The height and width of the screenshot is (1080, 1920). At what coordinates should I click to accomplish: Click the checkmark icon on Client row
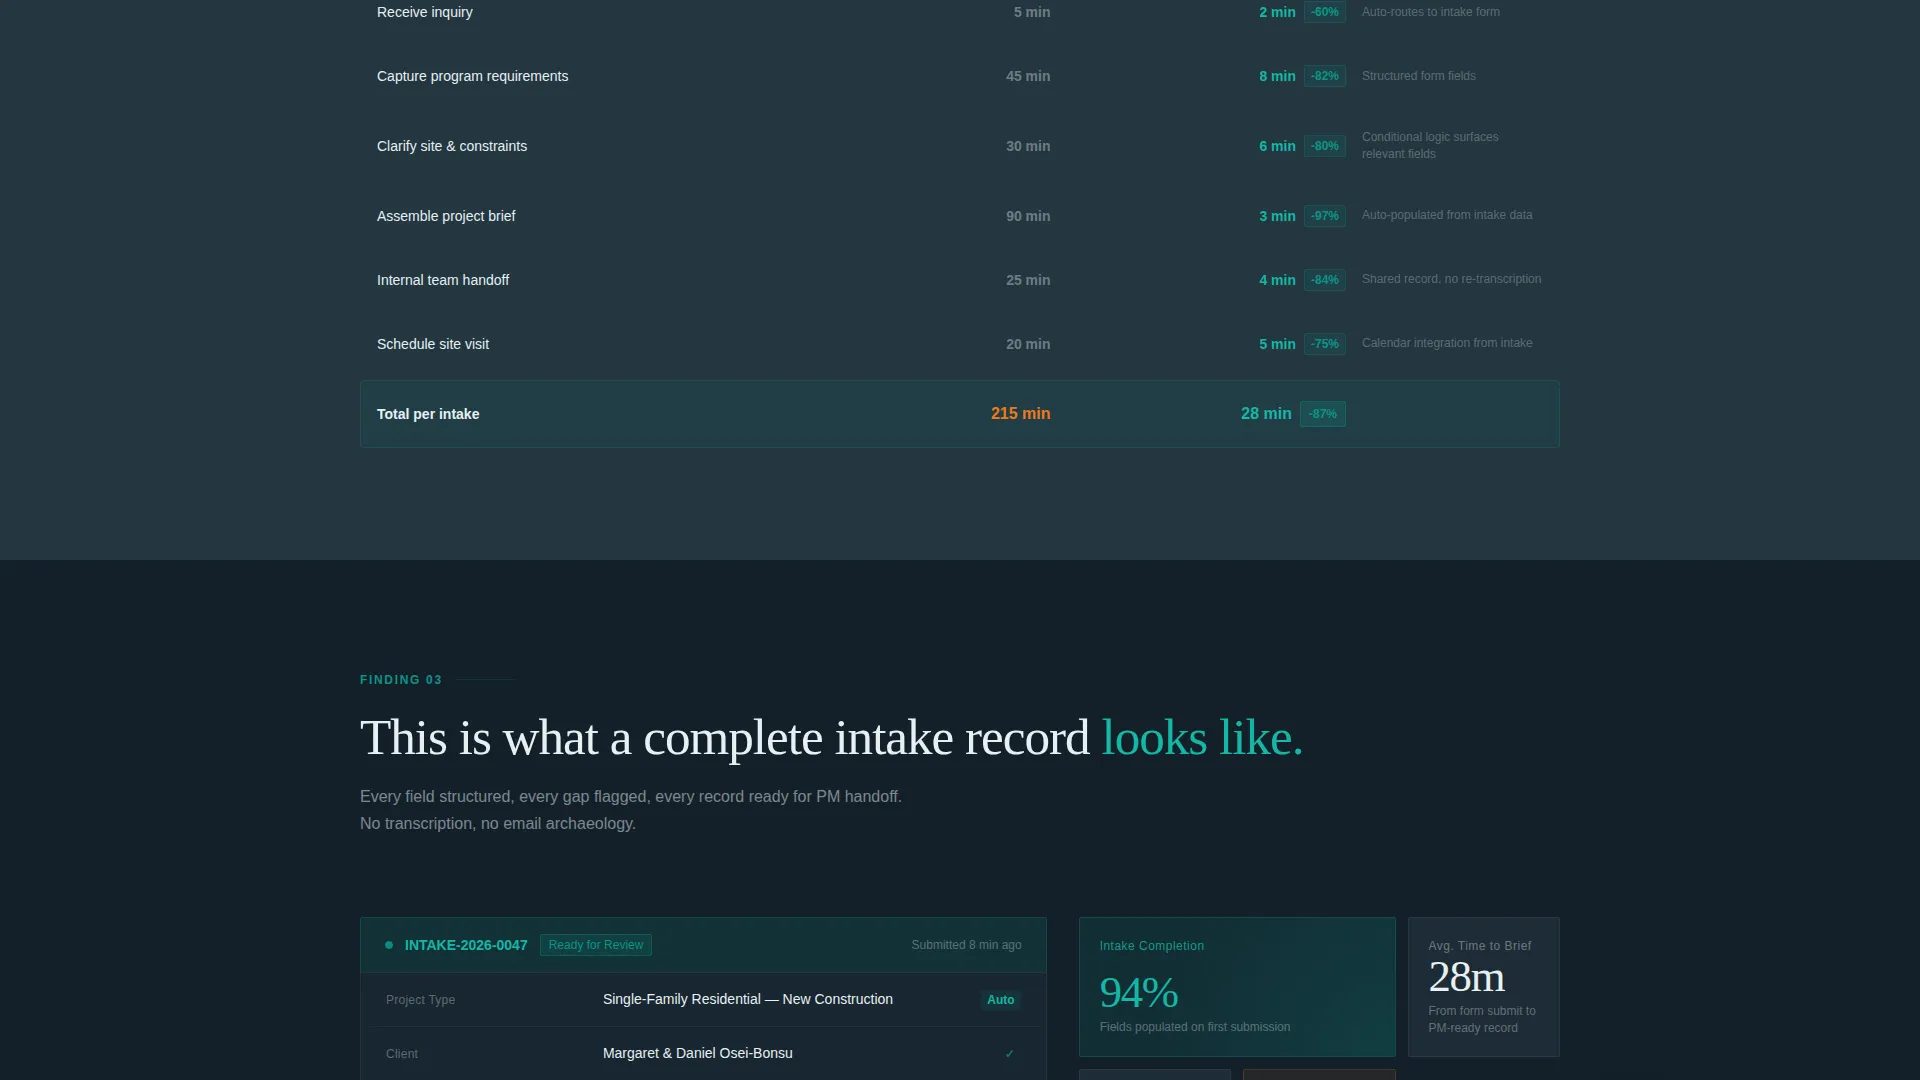[1010, 1054]
